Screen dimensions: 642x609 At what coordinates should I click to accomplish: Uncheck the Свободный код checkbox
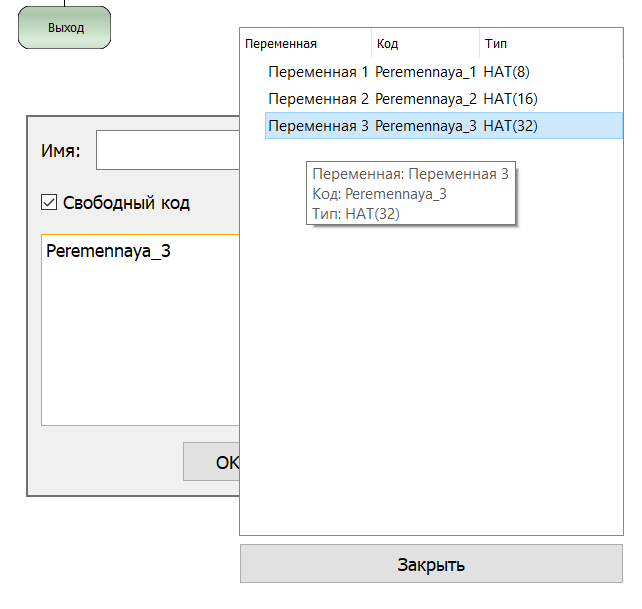coord(49,203)
